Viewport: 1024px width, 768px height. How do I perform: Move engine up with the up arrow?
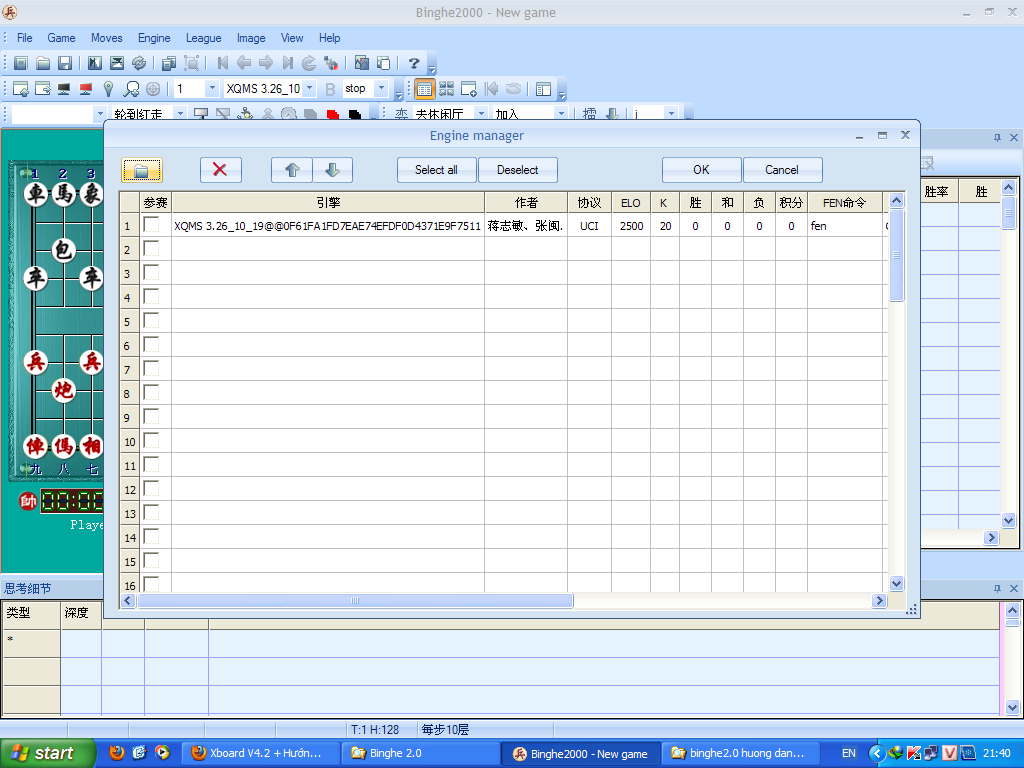tap(292, 170)
